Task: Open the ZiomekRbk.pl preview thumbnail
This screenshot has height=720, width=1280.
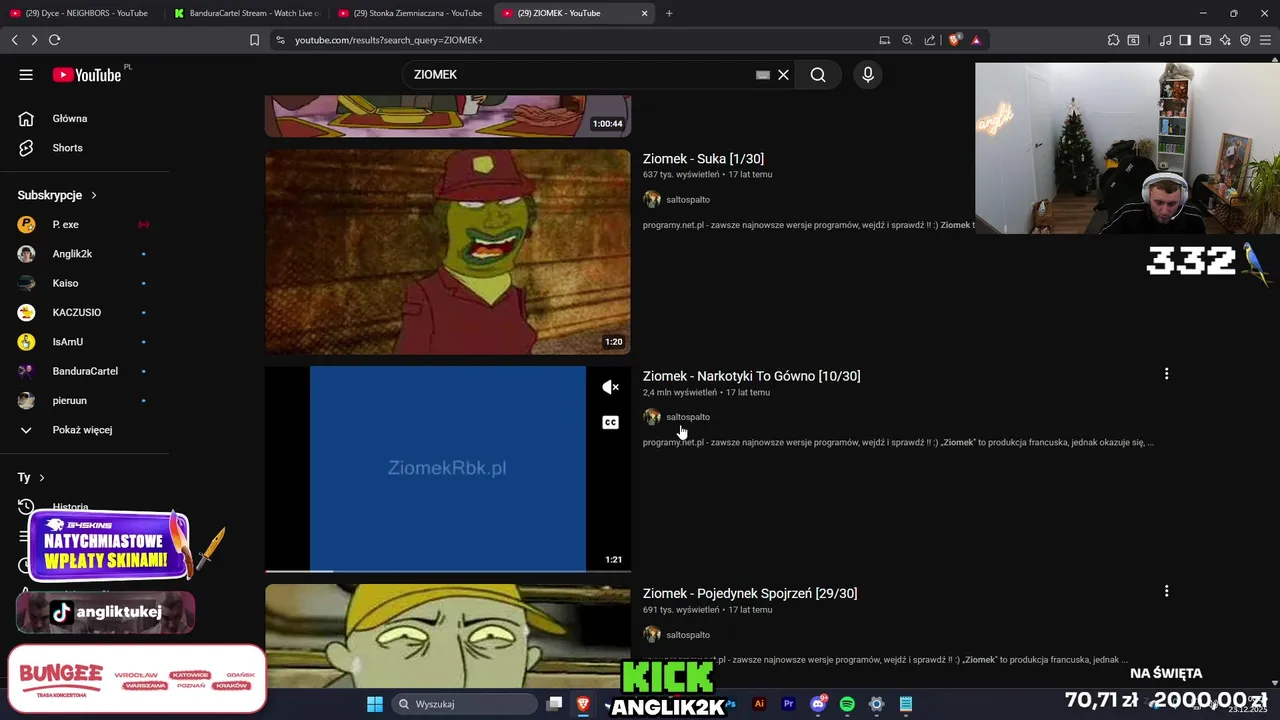Action: (x=448, y=468)
